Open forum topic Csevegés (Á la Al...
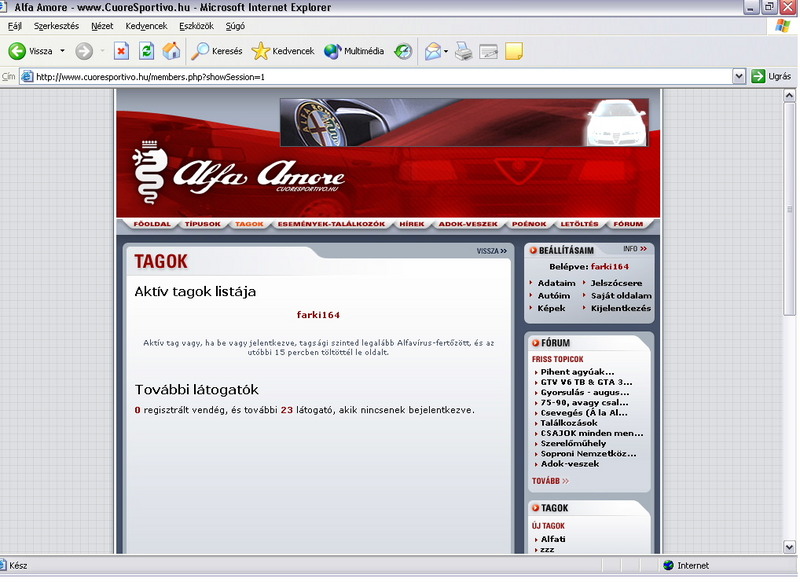800x582 pixels. click(x=584, y=413)
